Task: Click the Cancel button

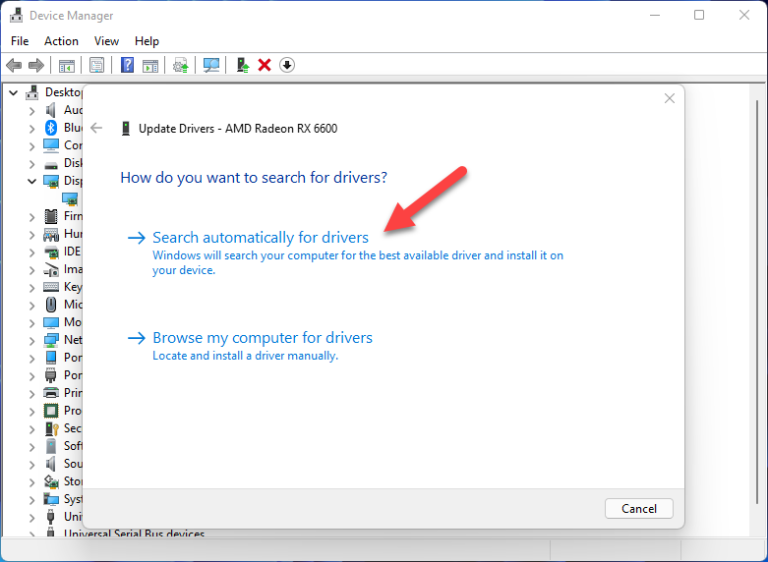Action: coord(639,509)
